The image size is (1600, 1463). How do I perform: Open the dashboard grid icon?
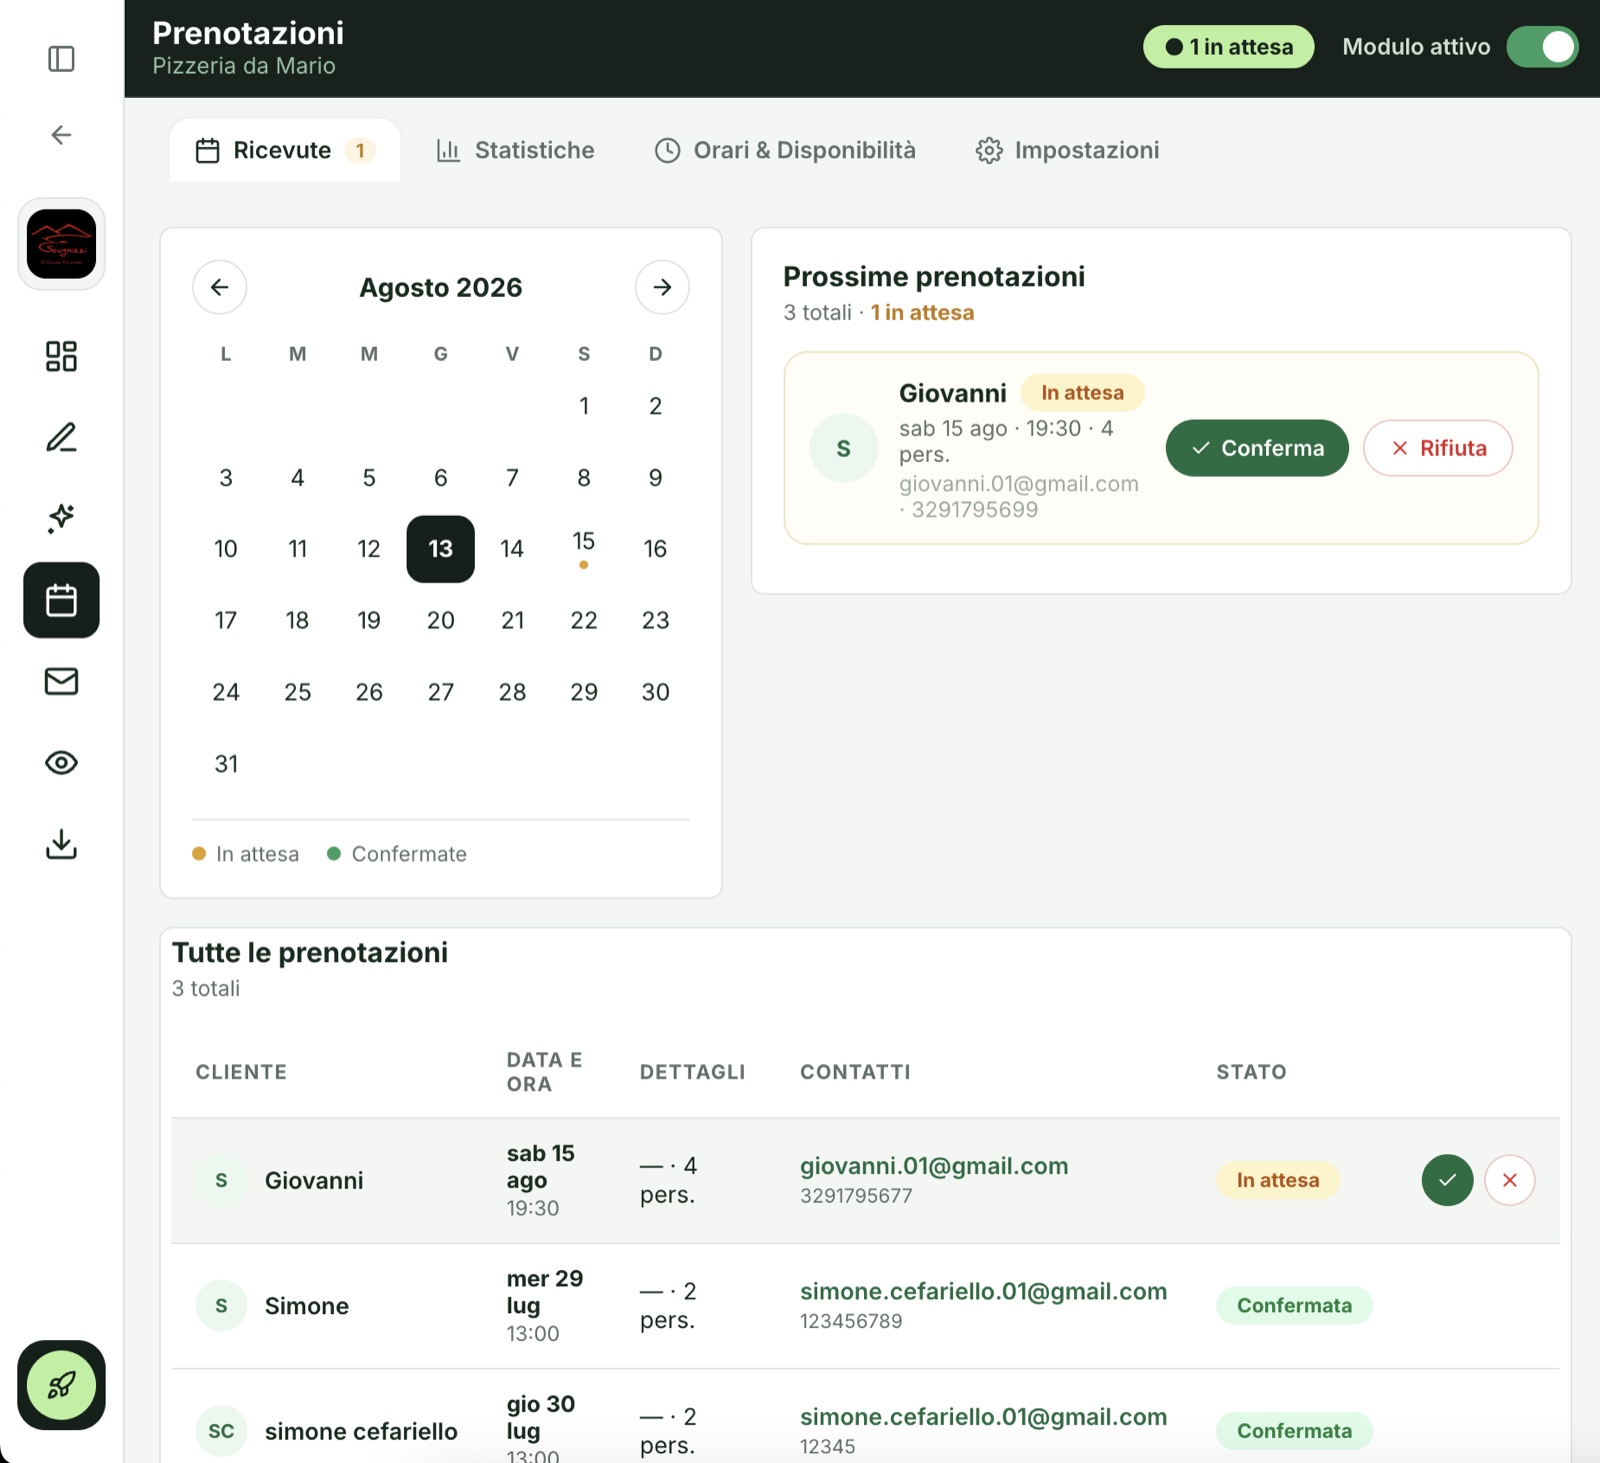point(61,356)
